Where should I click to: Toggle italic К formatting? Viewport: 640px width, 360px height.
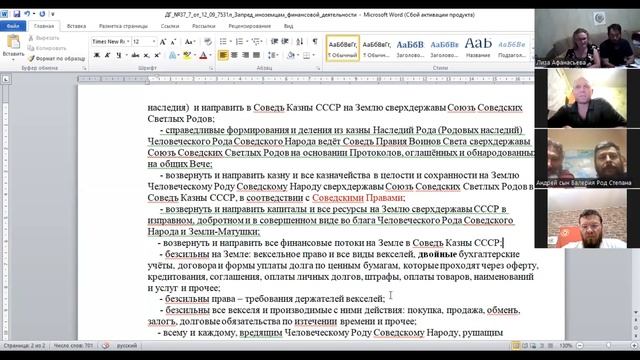(107, 55)
